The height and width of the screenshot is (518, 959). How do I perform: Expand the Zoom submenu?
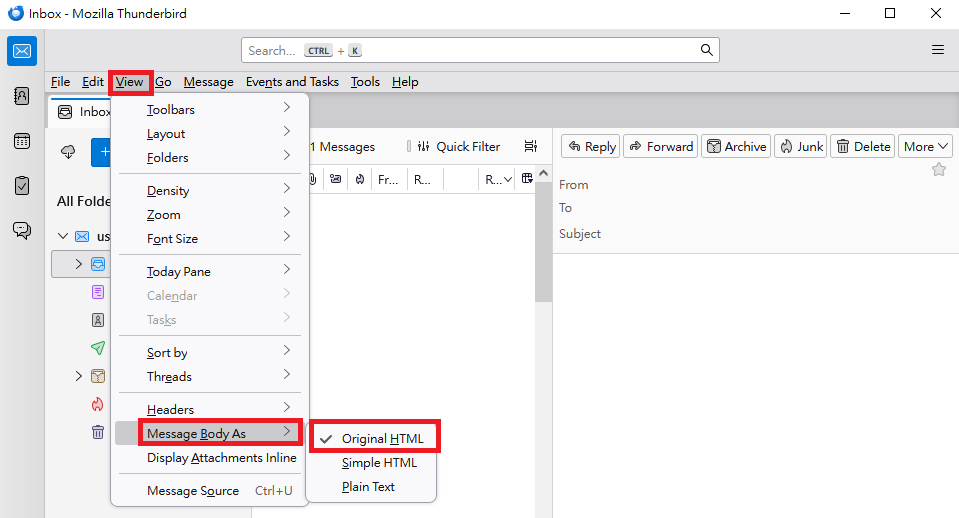[209, 215]
